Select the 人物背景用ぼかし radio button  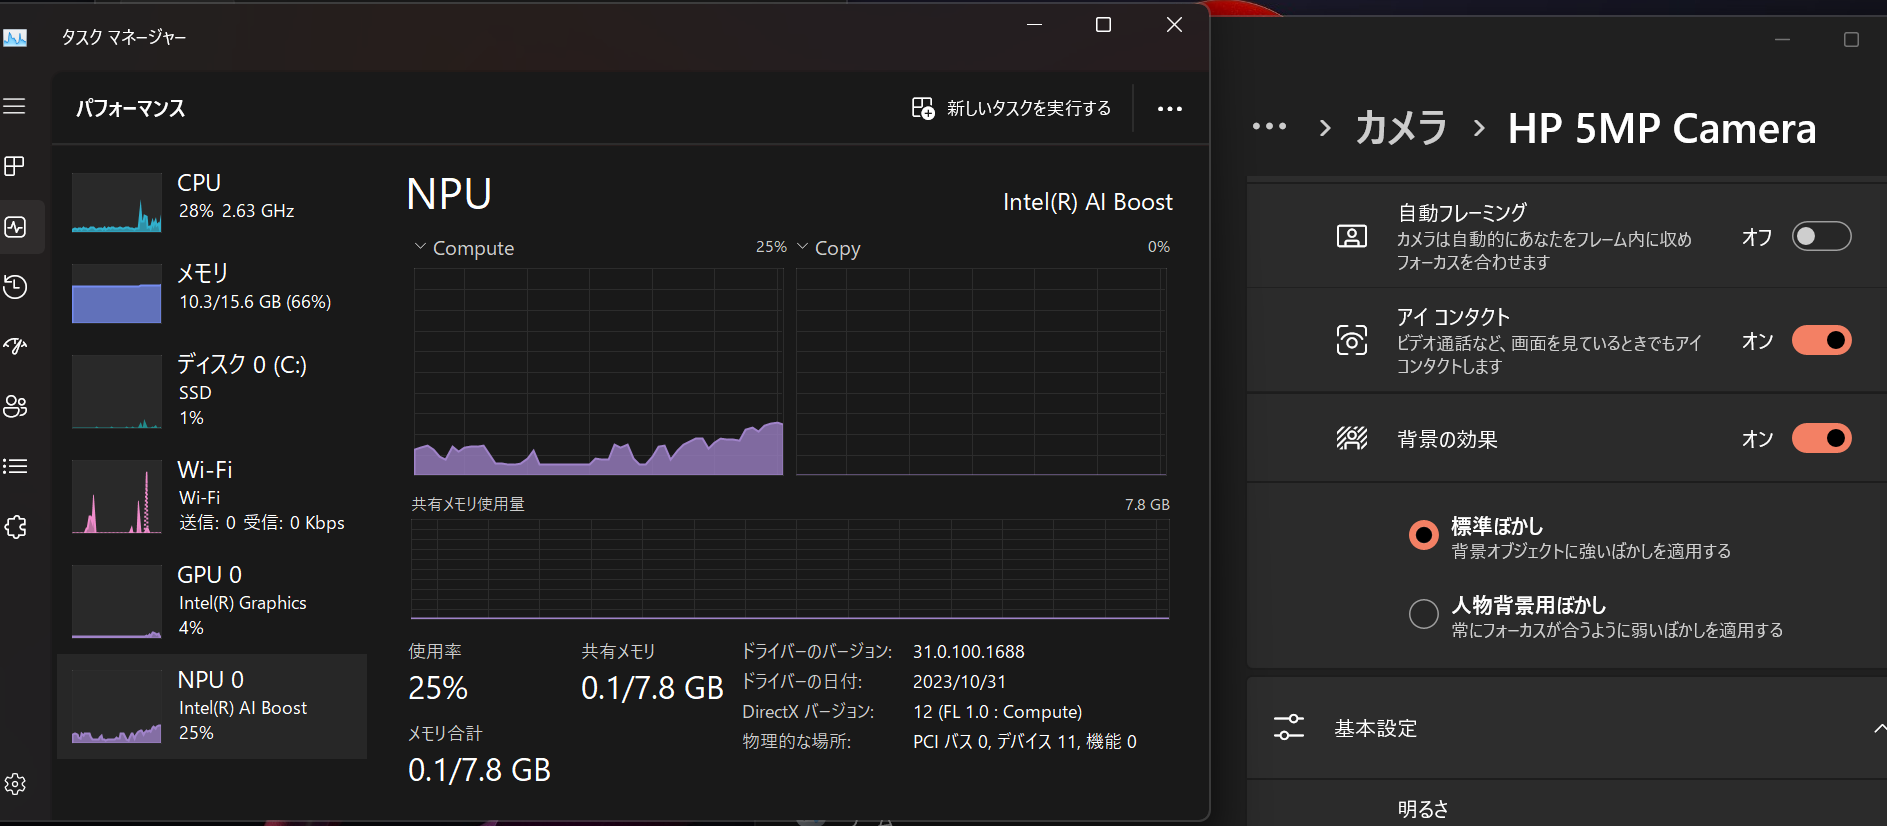pos(1423,613)
